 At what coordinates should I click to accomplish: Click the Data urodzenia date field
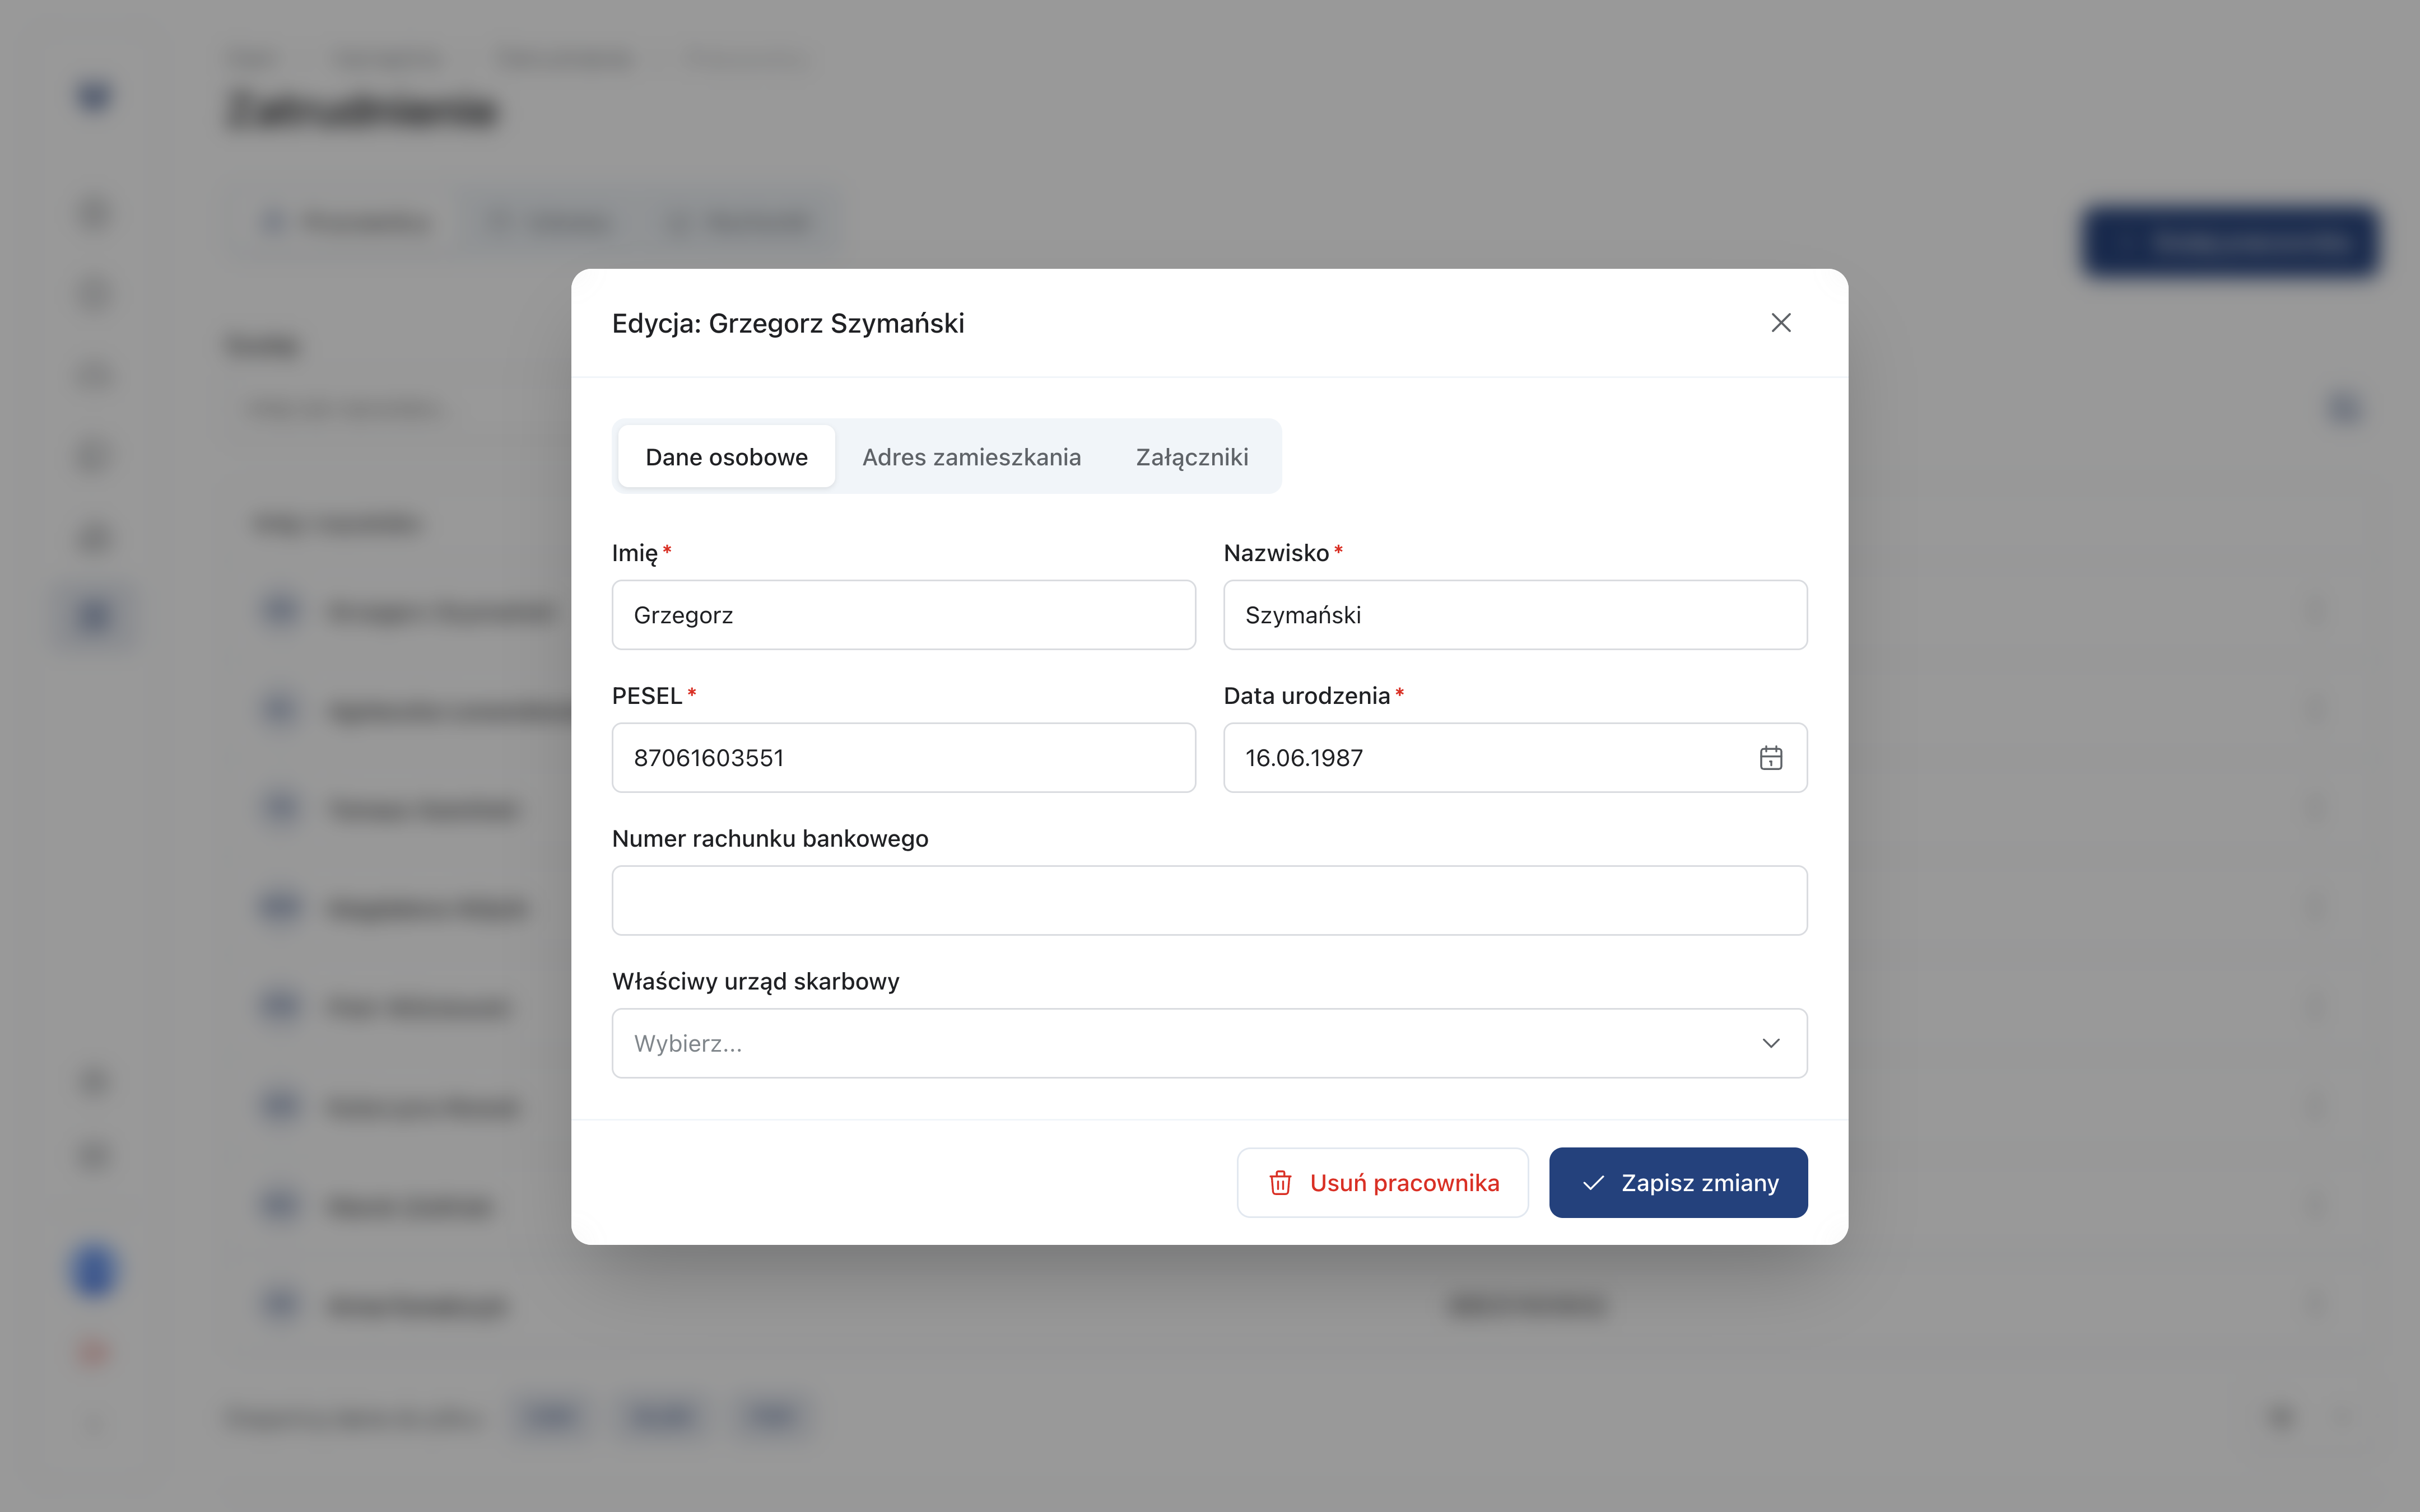(1515, 758)
